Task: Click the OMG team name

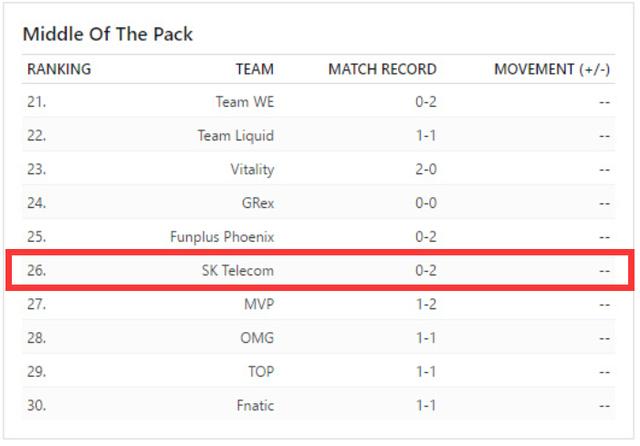Action: [257, 338]
